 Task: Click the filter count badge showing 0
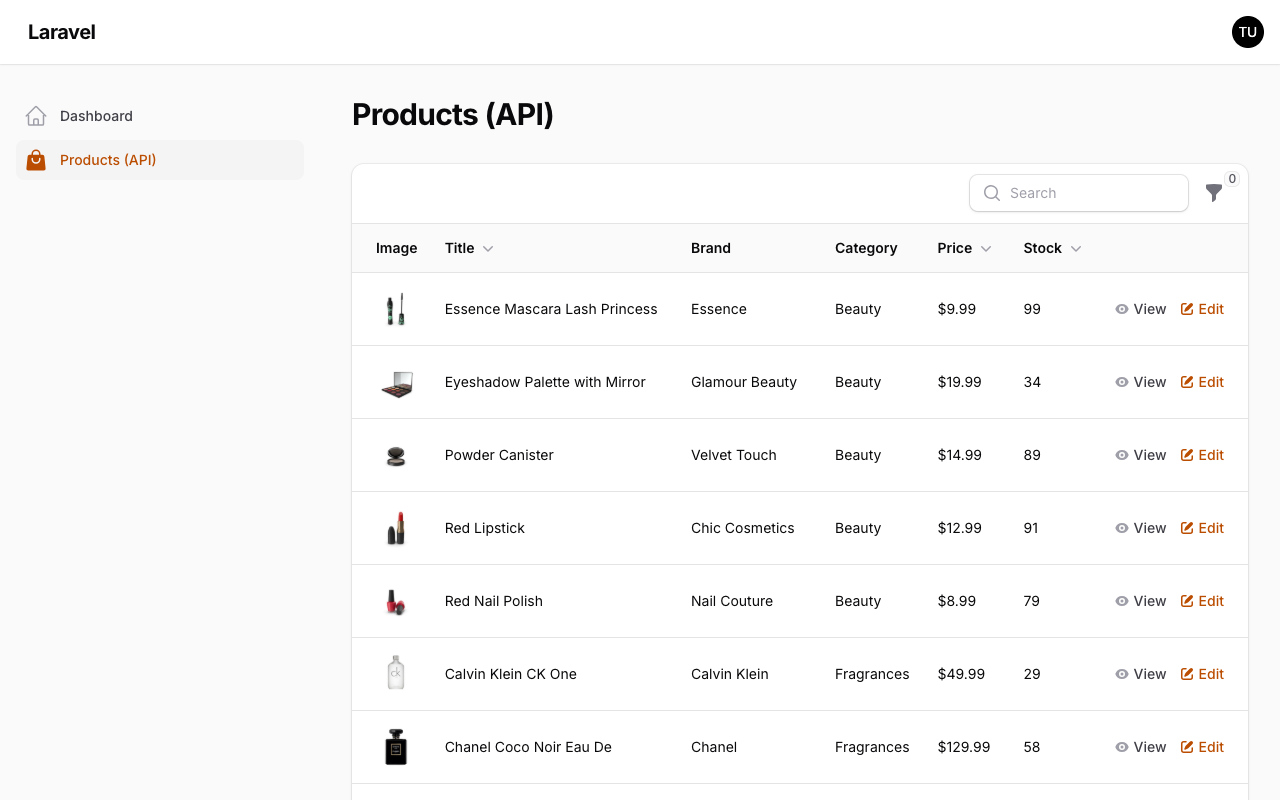click(1233, 178)
